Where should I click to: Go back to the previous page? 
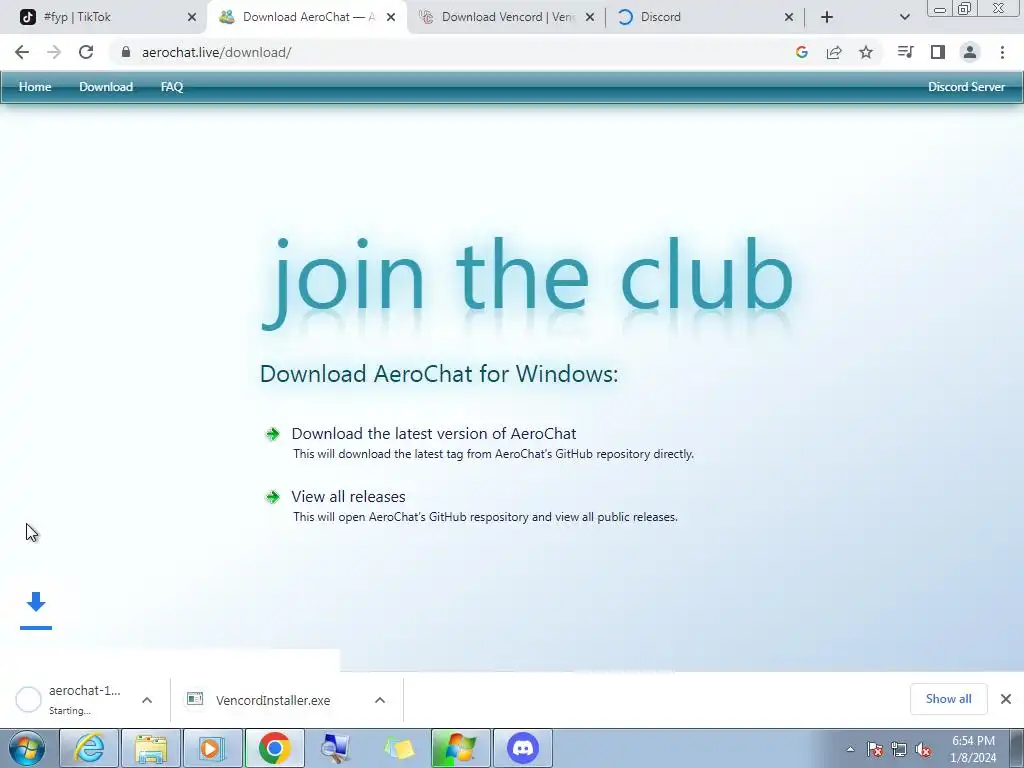coord(22,52)
